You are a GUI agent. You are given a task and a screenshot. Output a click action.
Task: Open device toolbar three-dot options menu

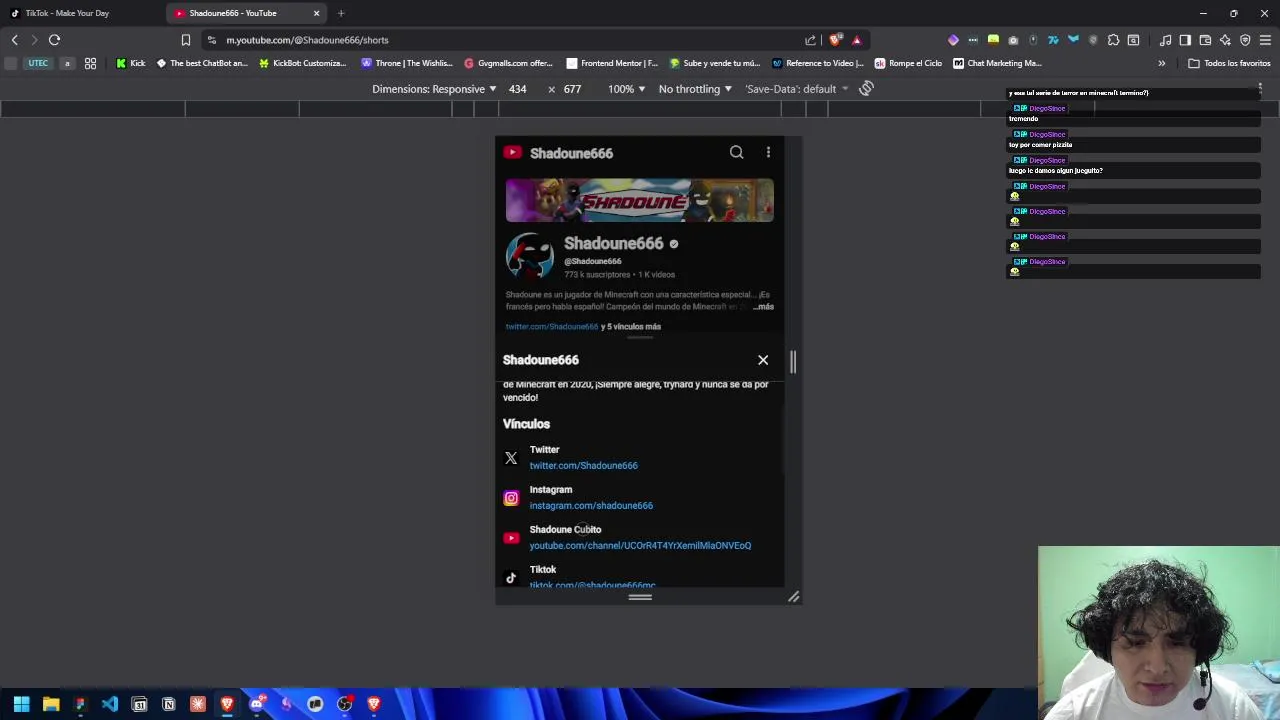click(1260, 89)
